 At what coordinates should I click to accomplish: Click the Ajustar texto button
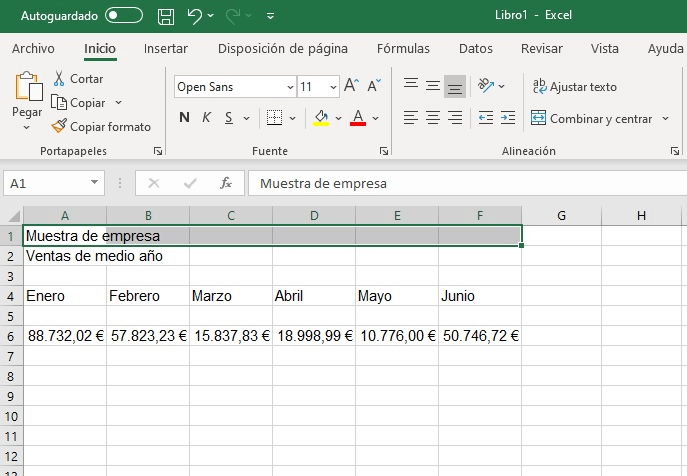(x=574, y=87)
